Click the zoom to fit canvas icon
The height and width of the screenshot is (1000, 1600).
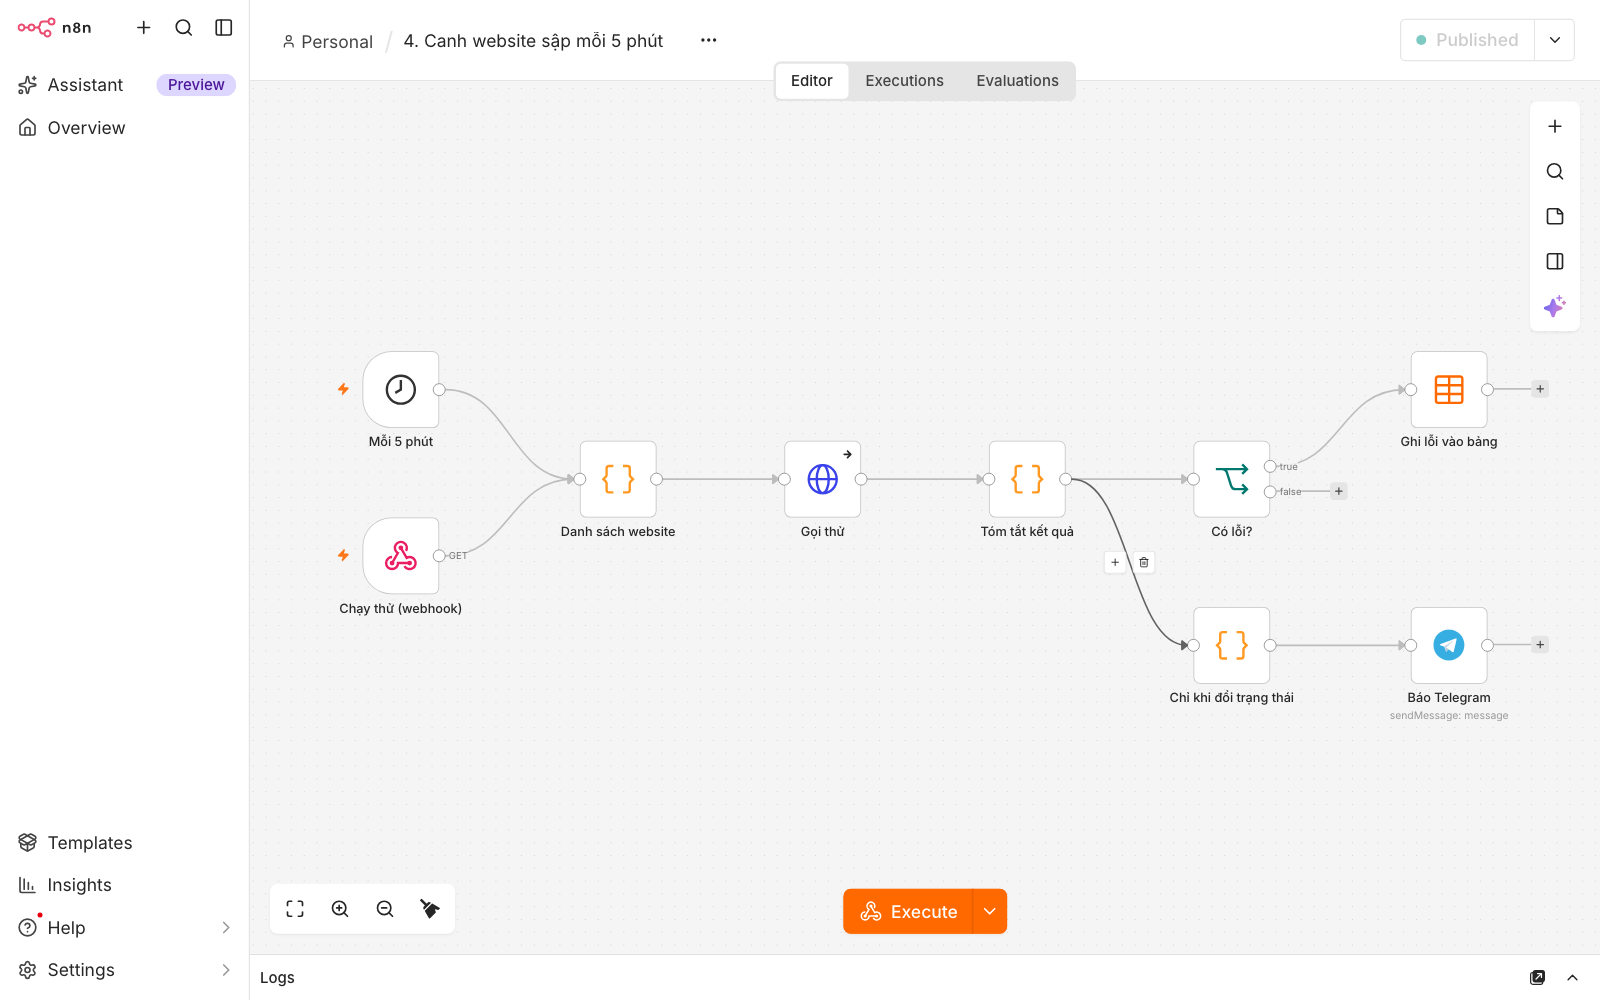click(x=295, y=909)
